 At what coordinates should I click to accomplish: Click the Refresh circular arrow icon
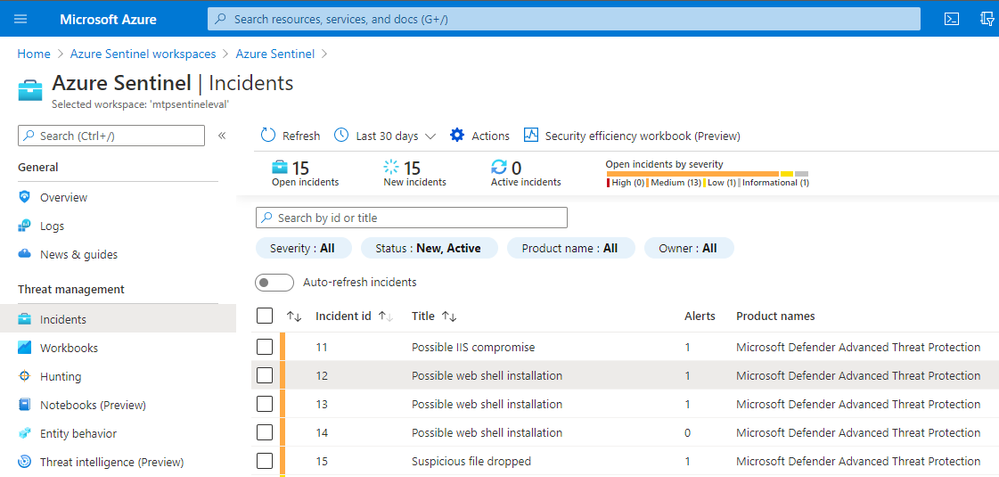268,136
